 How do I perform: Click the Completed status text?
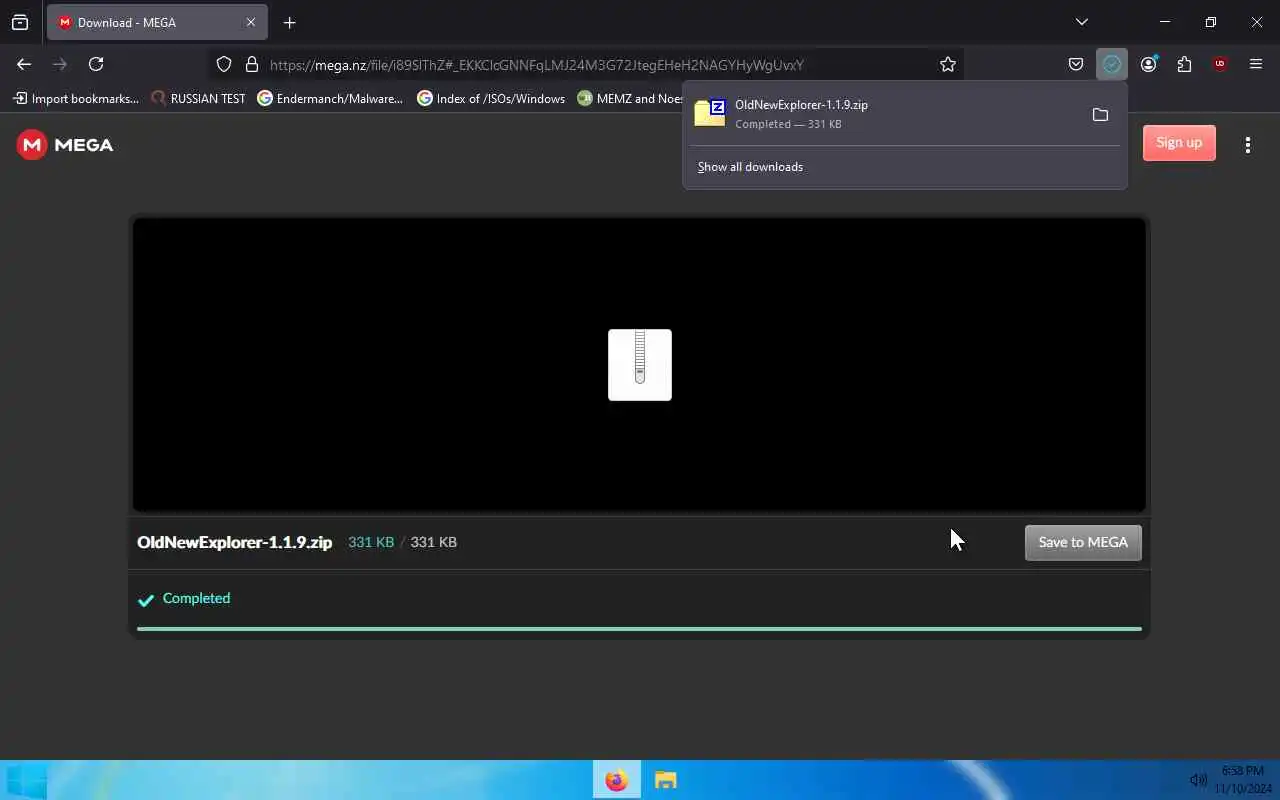196,598
